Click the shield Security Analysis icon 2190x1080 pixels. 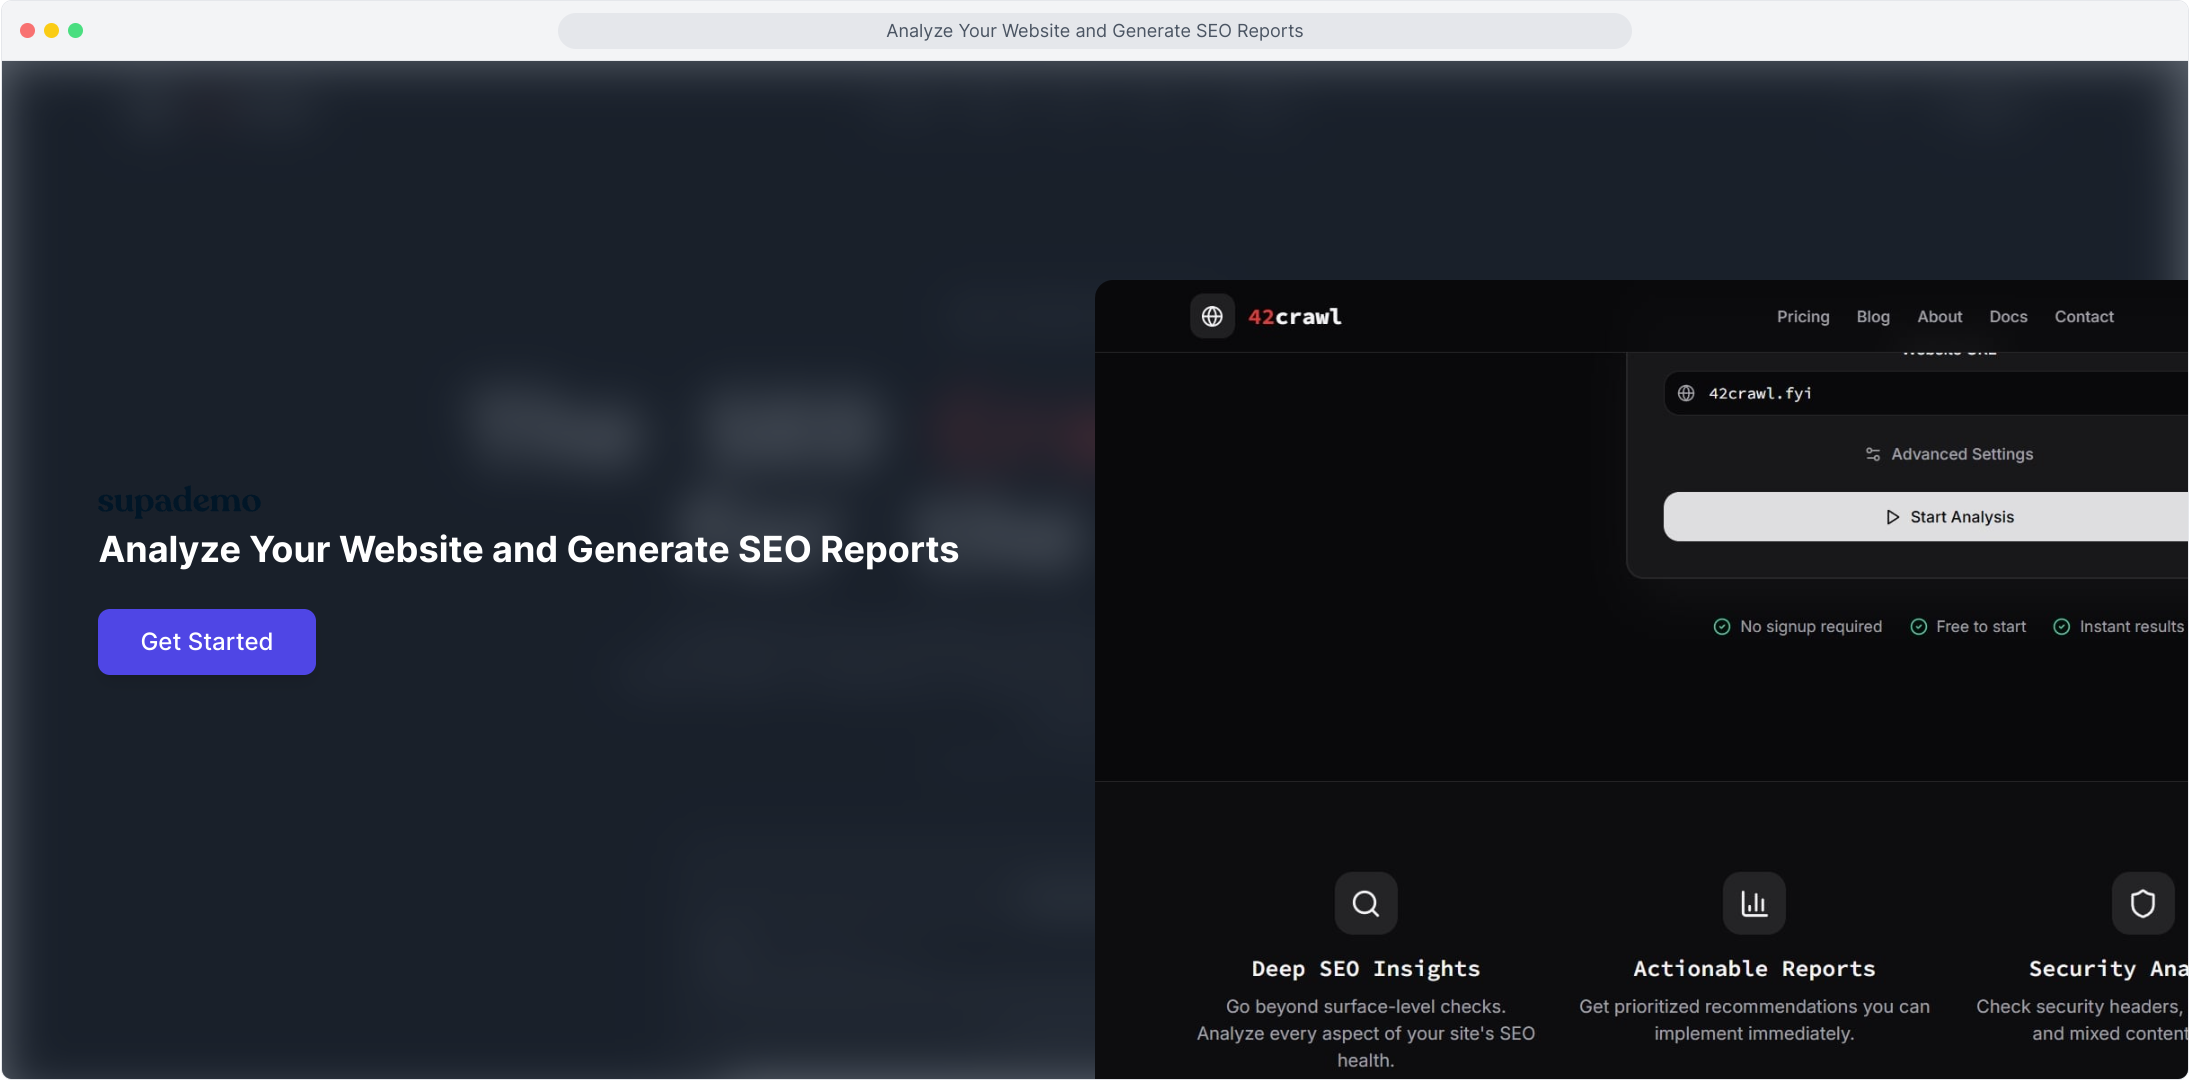pyautogui.click(x=2142, y=904)
